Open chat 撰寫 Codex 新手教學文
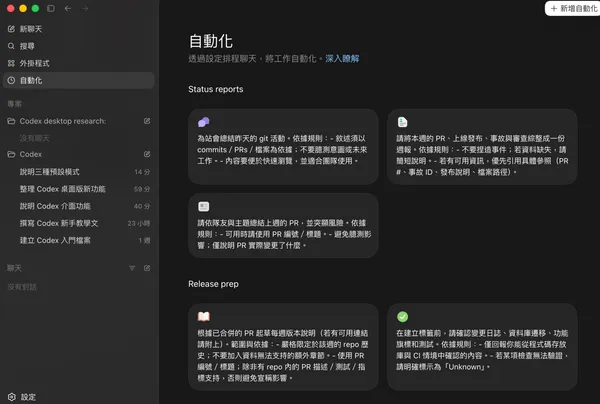The width and height of the screenshot is (600, 404). (78, 223)
